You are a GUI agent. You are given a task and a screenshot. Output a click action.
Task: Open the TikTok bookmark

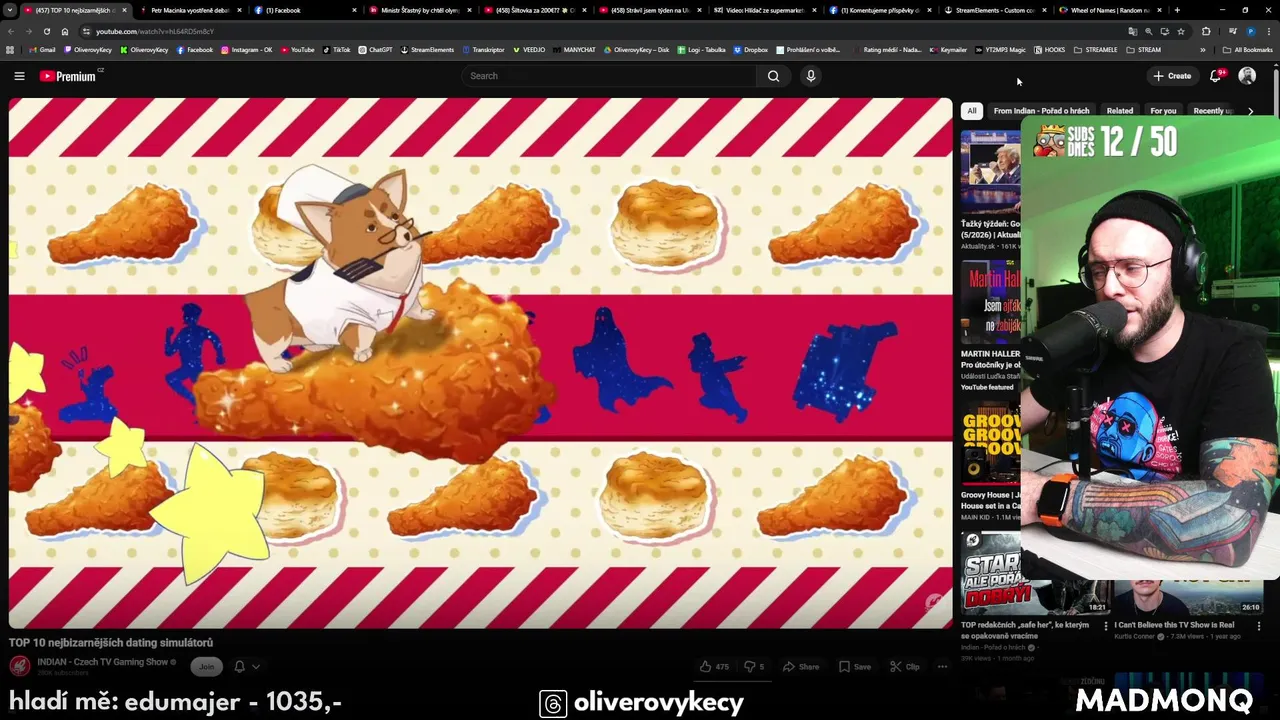coord(336,49)
